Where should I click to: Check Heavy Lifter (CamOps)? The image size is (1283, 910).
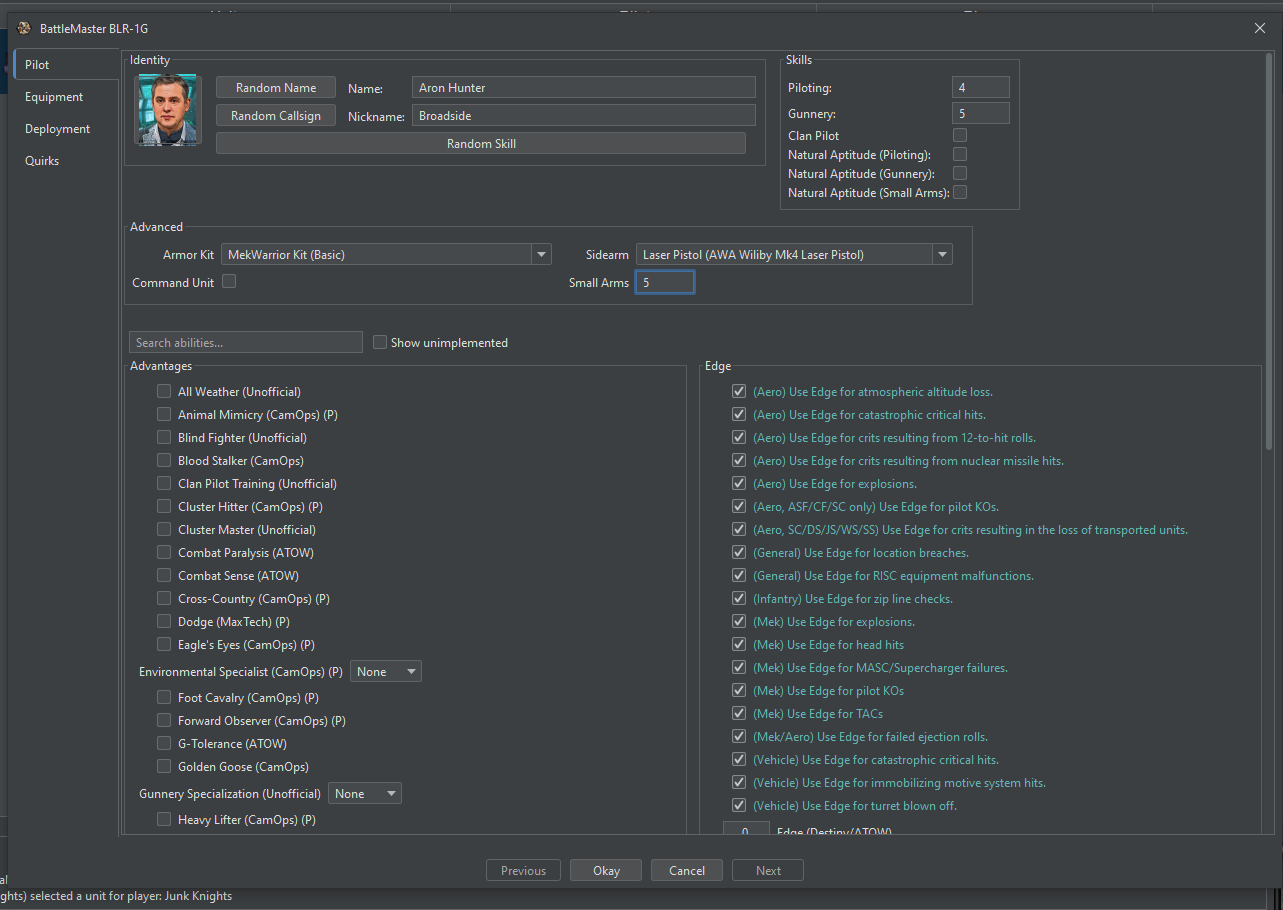tap(164, 820)
